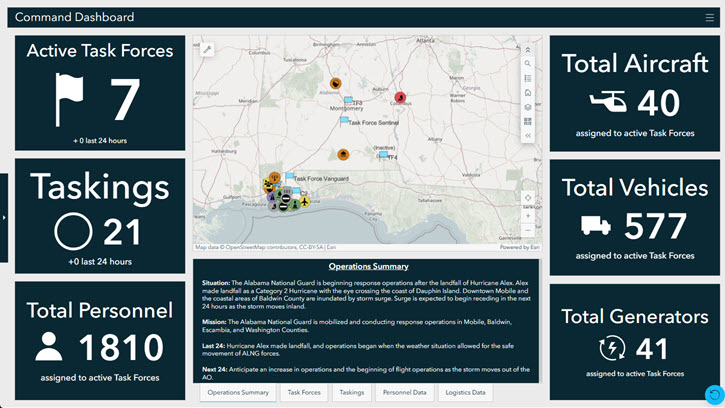The width and height of the screenshot is (725, 408).
Task: Click the 'Situation:' paragraph label
Action: [x=216, y=283]
